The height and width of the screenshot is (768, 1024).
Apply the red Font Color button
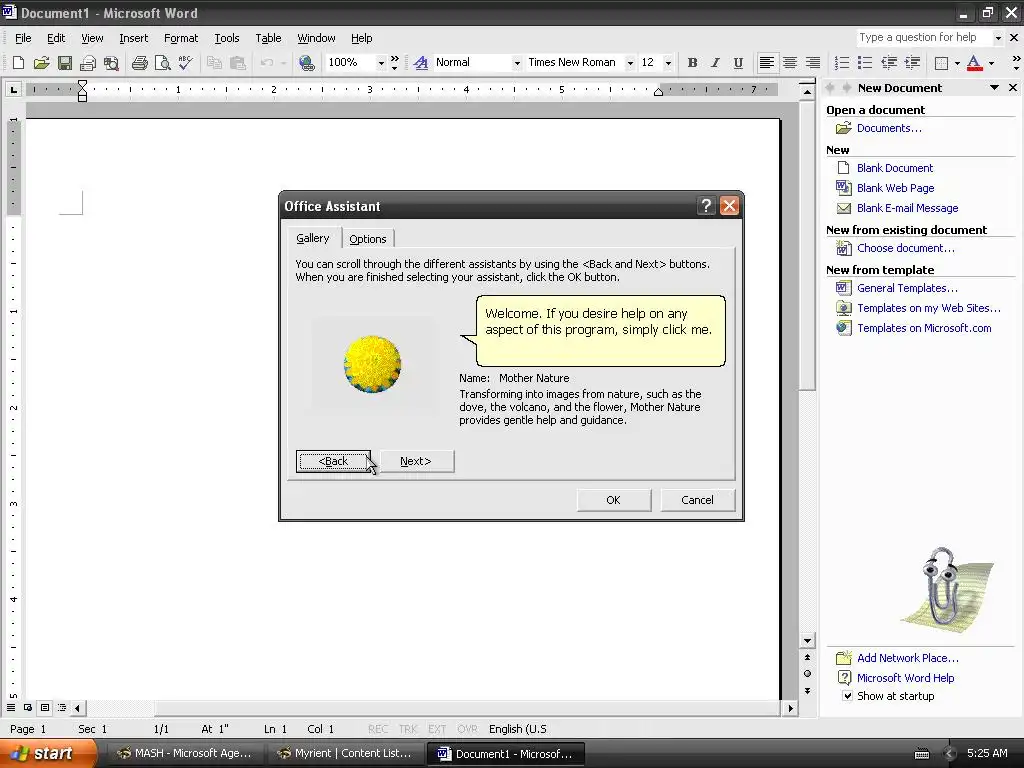point(974,63)
